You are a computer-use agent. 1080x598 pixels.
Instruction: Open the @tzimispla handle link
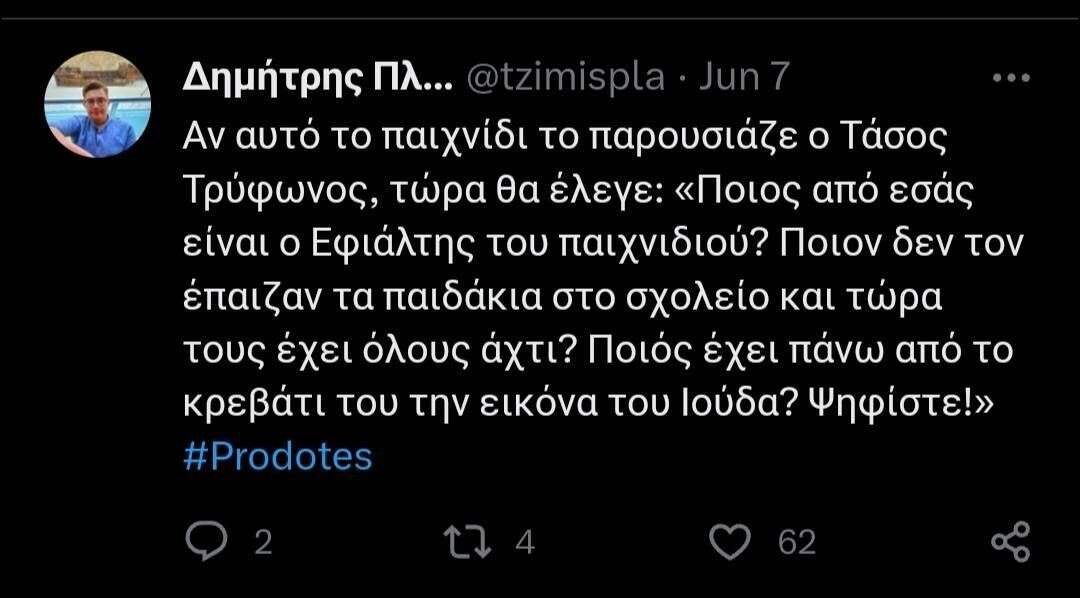coord(566,78)
